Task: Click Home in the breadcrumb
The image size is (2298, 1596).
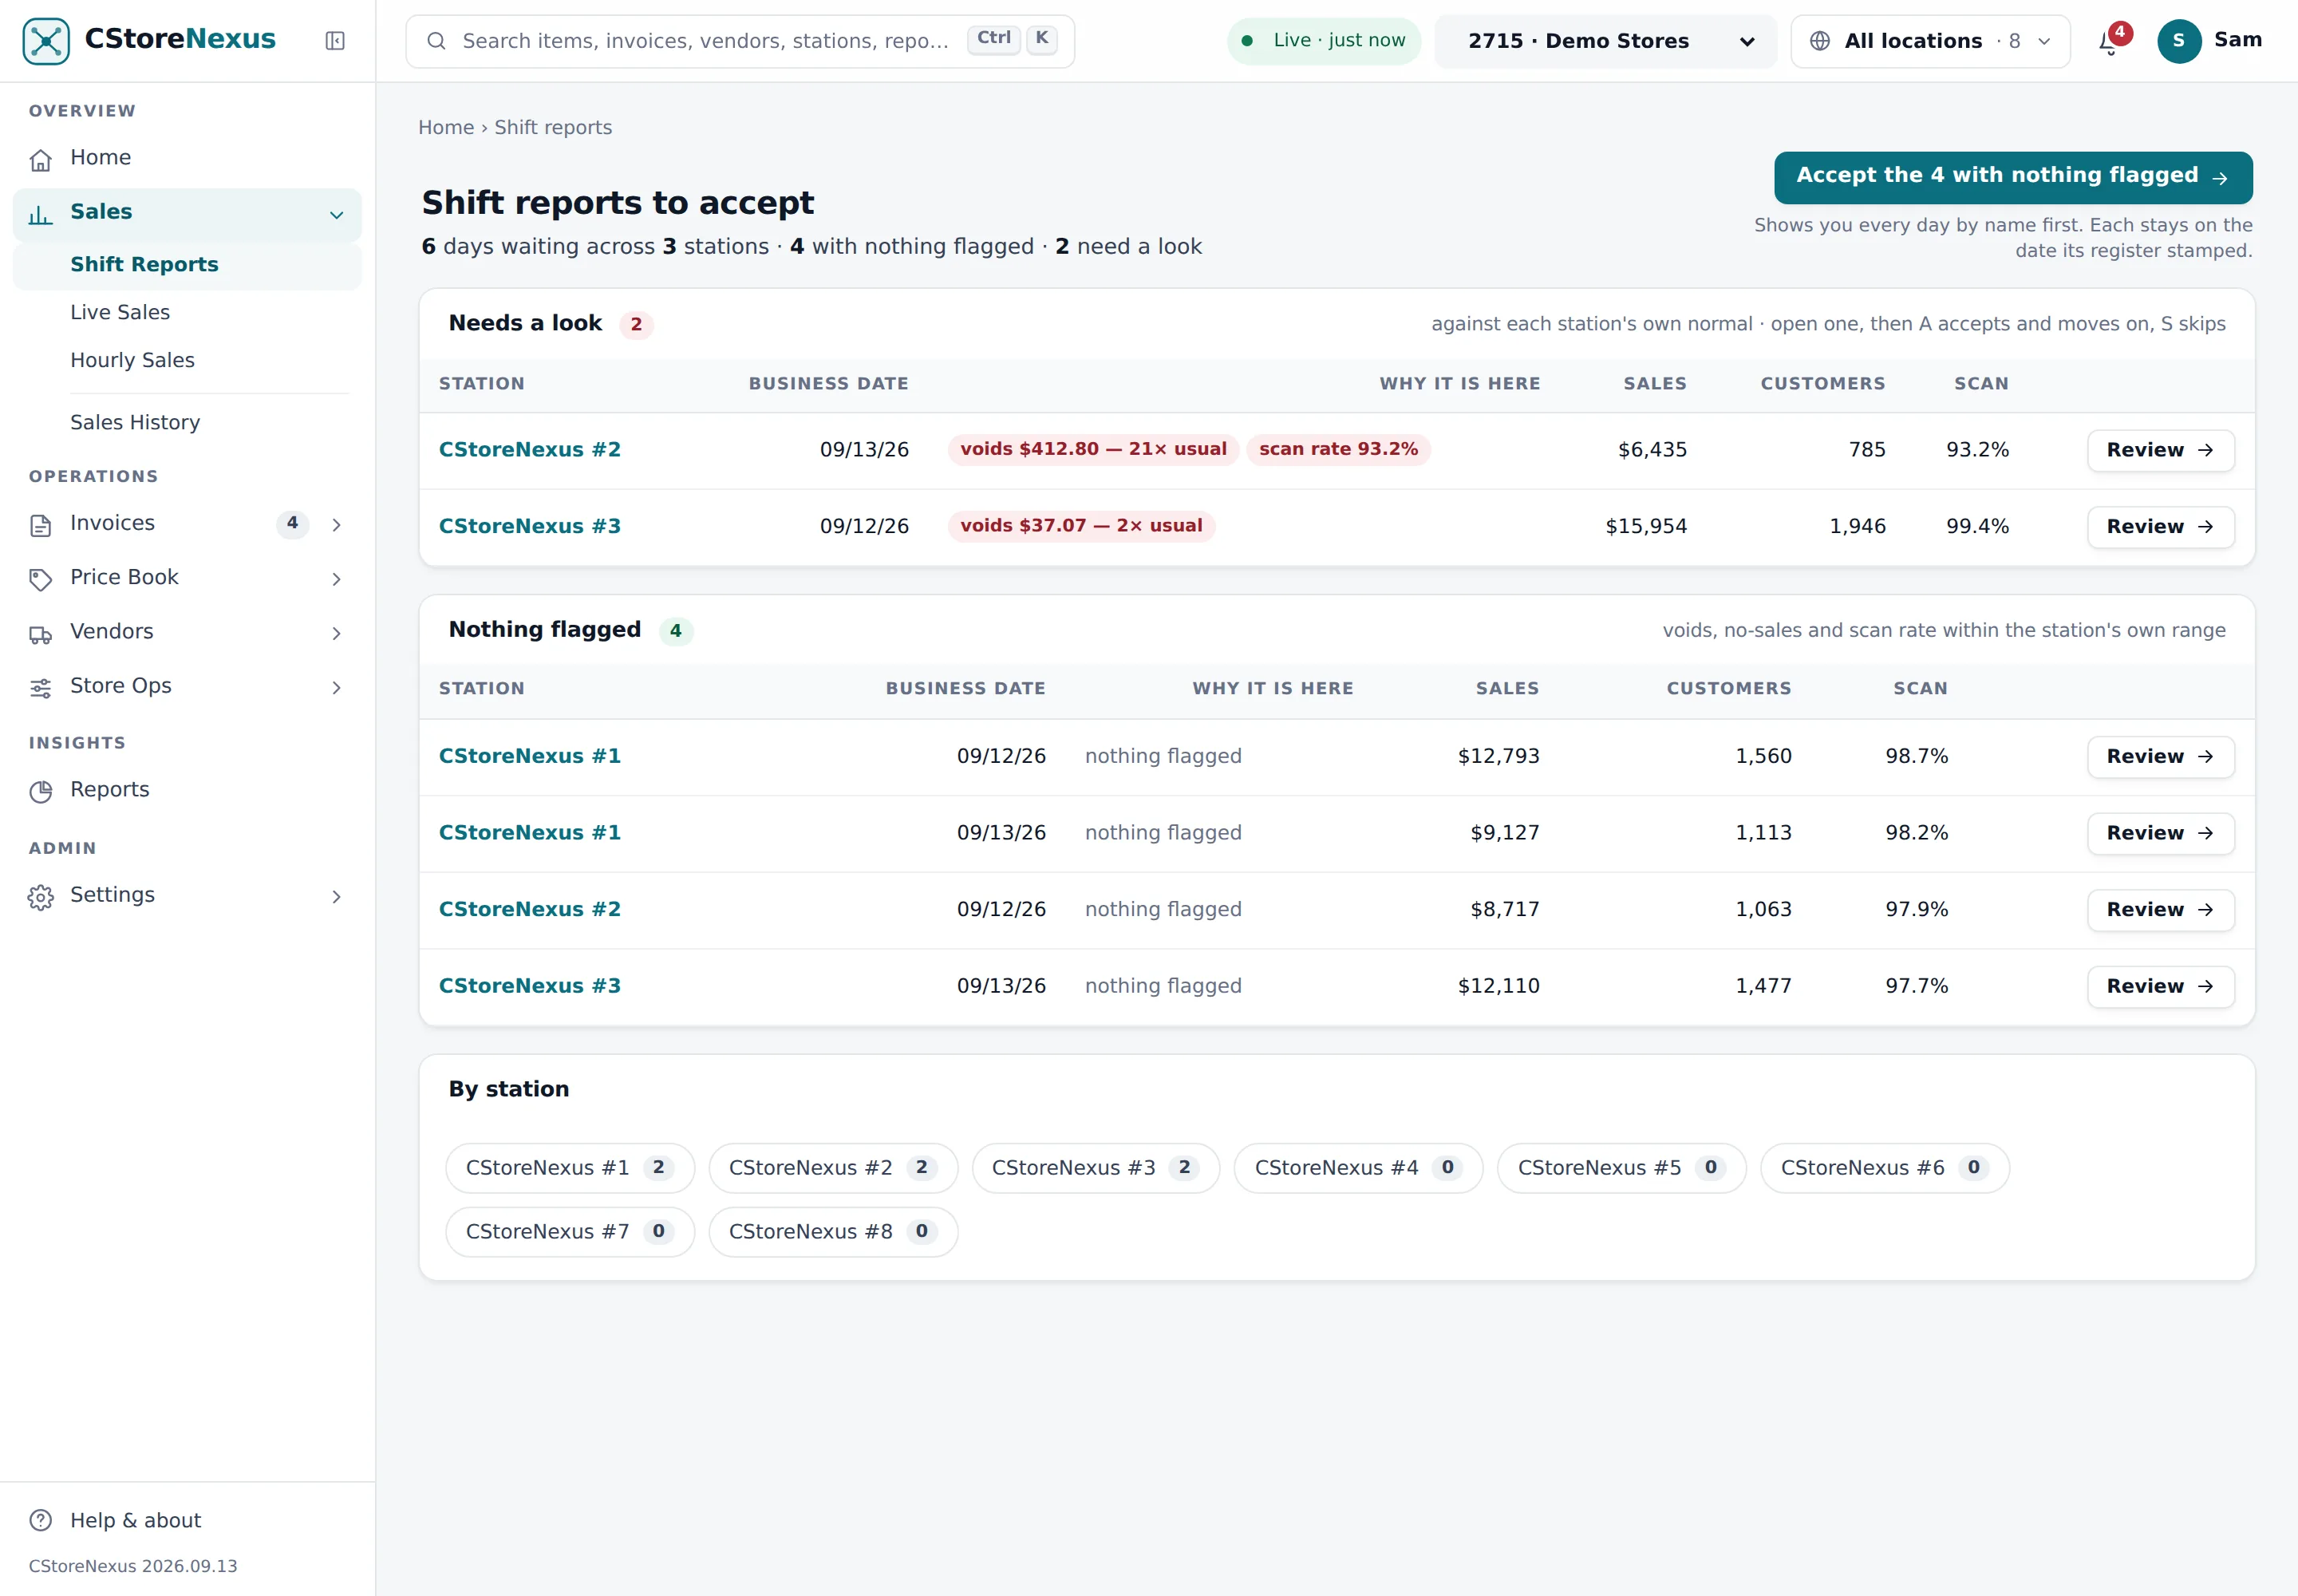Action: point(446,128)
